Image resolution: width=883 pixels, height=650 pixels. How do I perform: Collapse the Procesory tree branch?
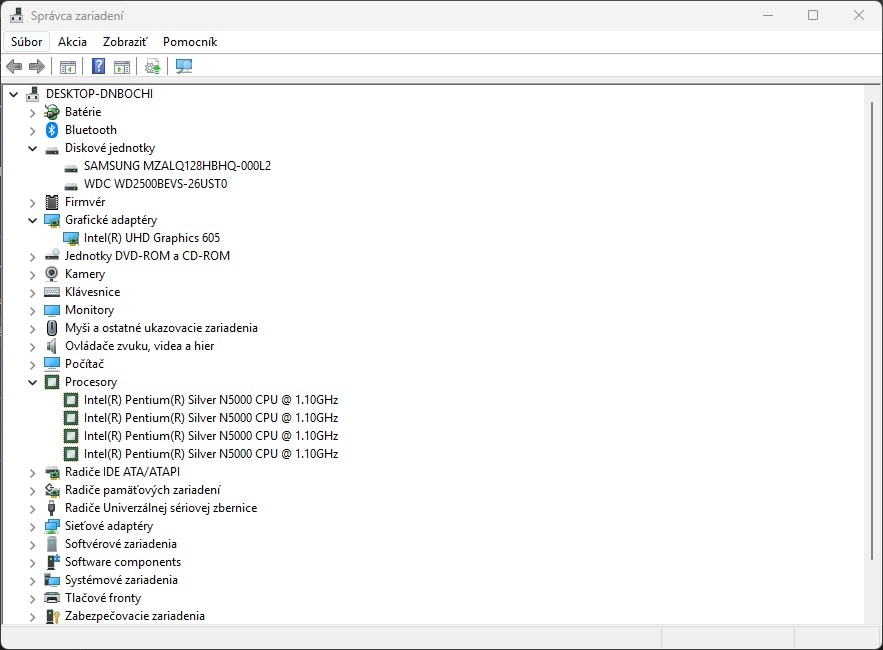31,381
